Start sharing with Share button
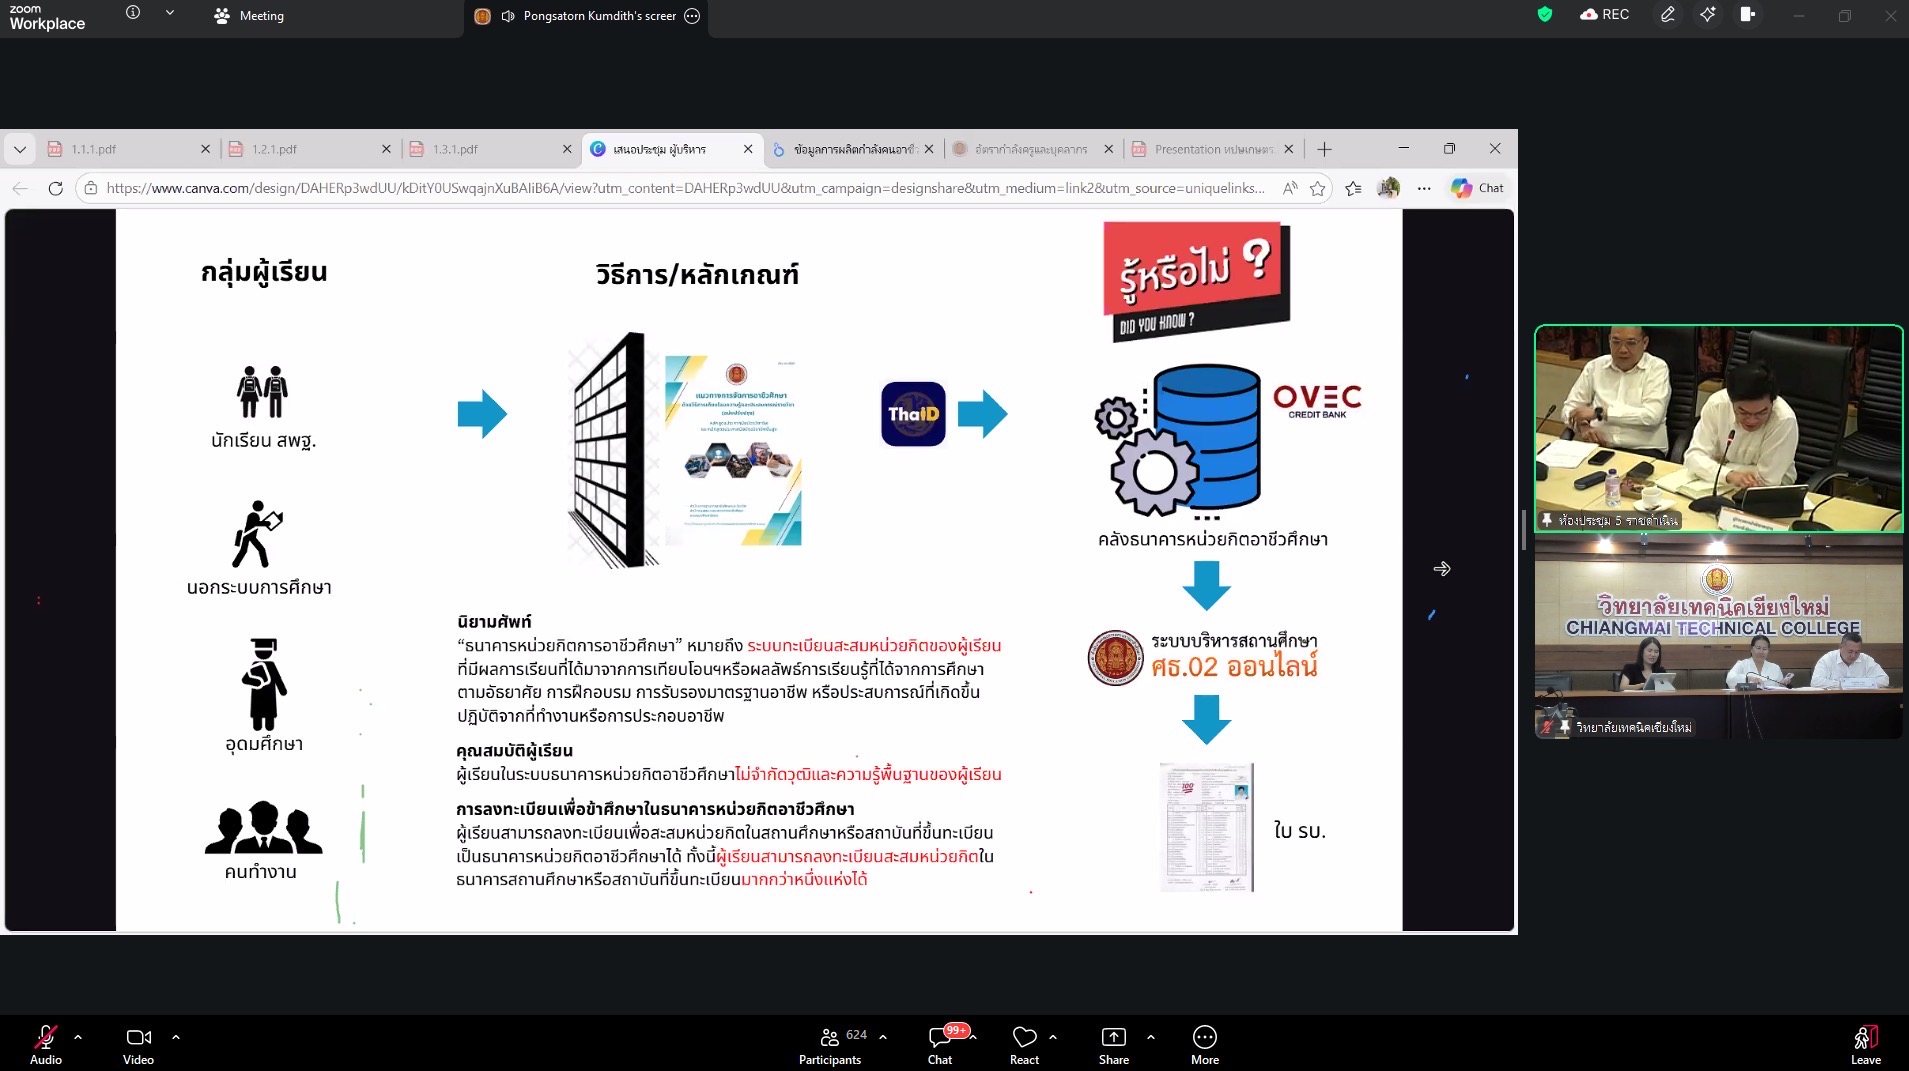The width and height of the screenshot is (1909, 1071). (x=1113, y=1043)
